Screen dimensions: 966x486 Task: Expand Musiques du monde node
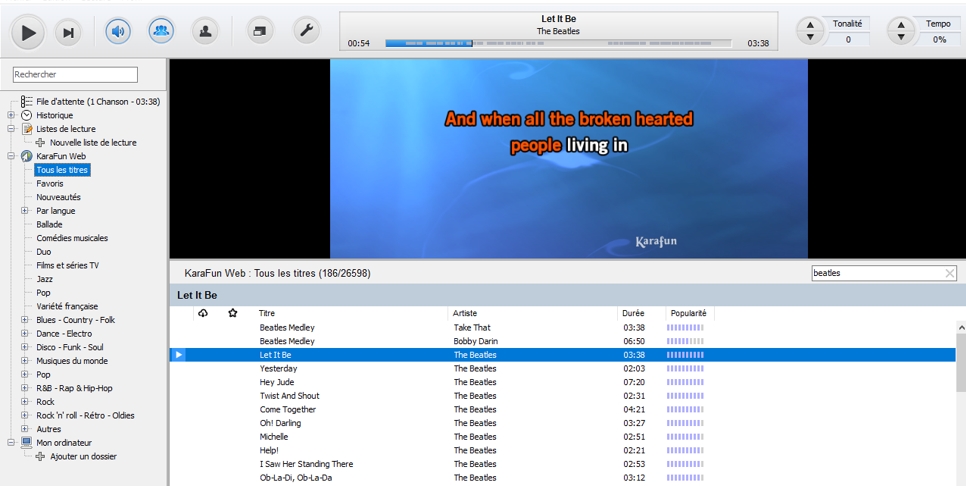tap(25, 361)
